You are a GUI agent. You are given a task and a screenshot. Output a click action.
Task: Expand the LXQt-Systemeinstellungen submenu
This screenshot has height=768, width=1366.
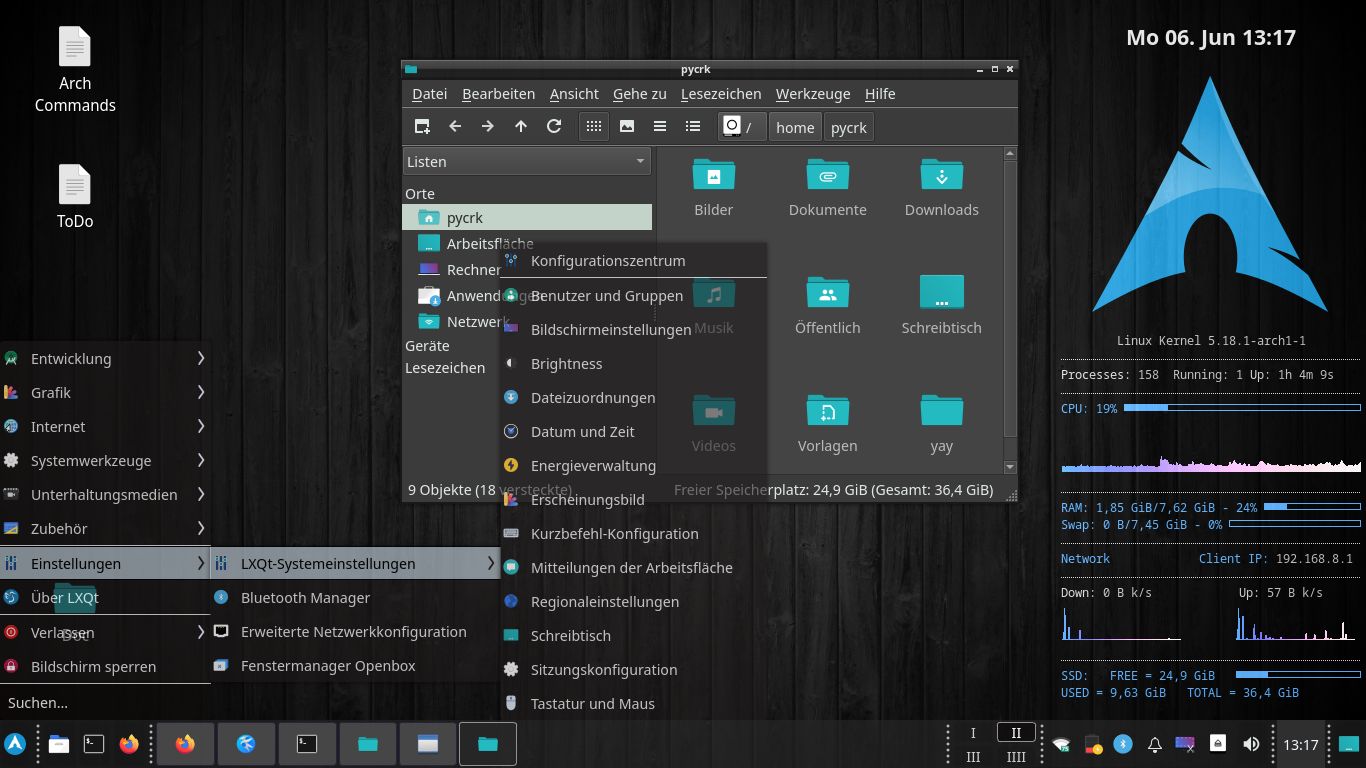coord(355,563)
